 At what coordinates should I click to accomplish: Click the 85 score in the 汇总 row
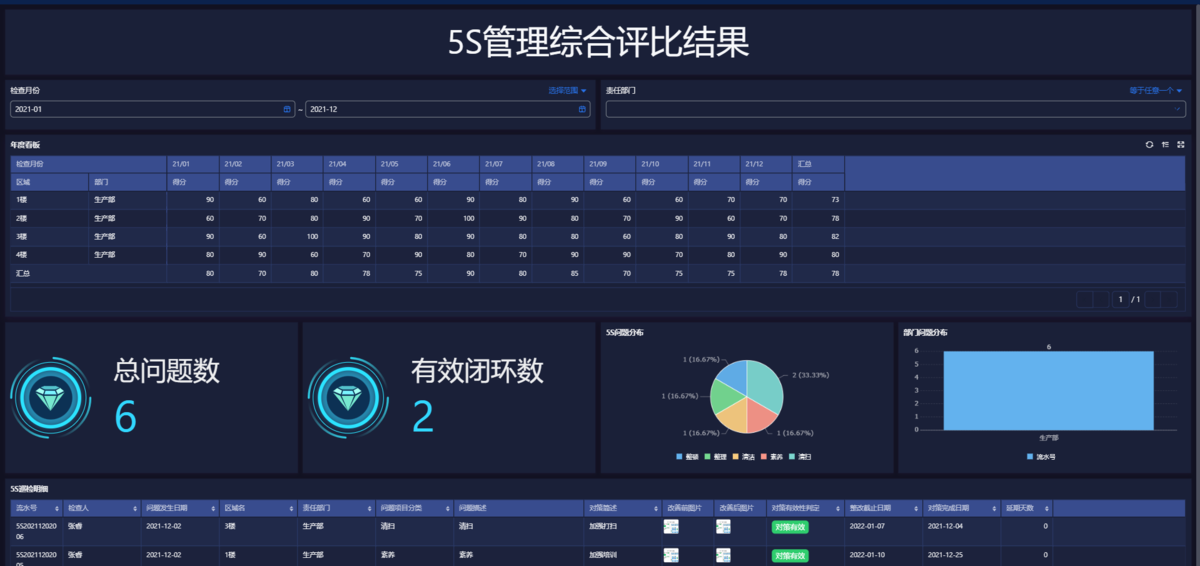point(558,273)
